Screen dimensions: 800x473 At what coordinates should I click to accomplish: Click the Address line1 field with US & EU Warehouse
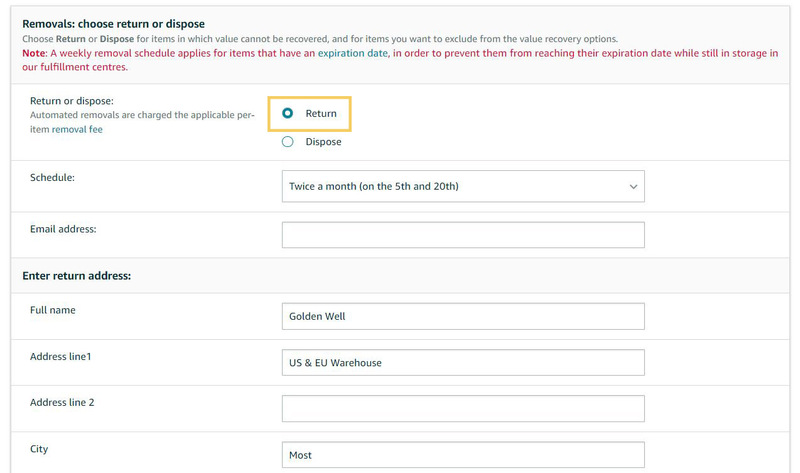(463, 363)
